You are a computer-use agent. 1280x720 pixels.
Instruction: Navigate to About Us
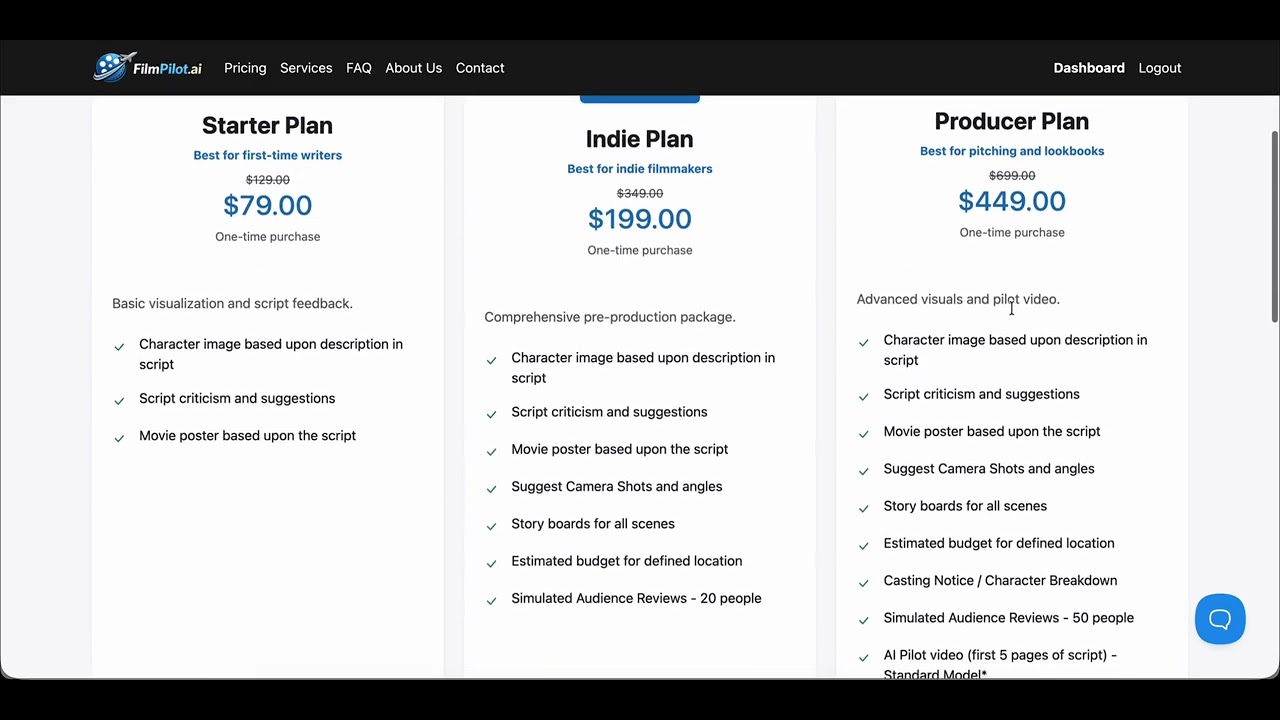click(413, 68)
